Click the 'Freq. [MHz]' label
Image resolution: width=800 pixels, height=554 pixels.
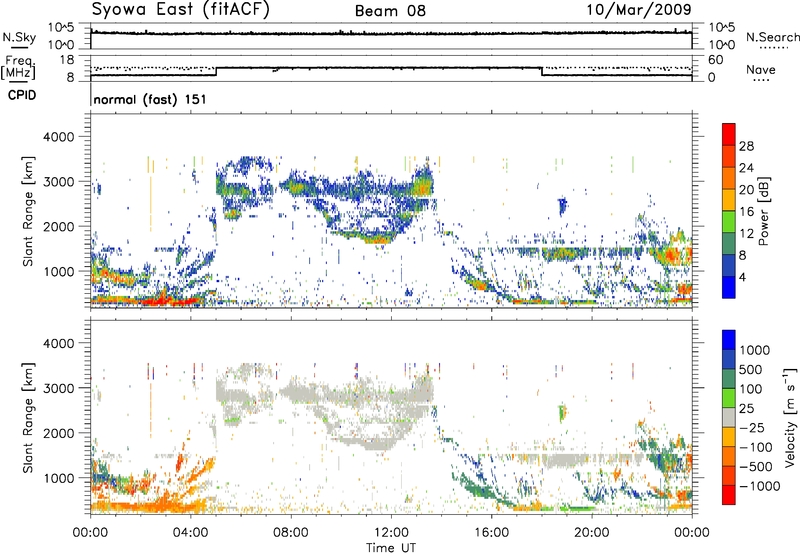pyautogui.click(x=18, y=68)
